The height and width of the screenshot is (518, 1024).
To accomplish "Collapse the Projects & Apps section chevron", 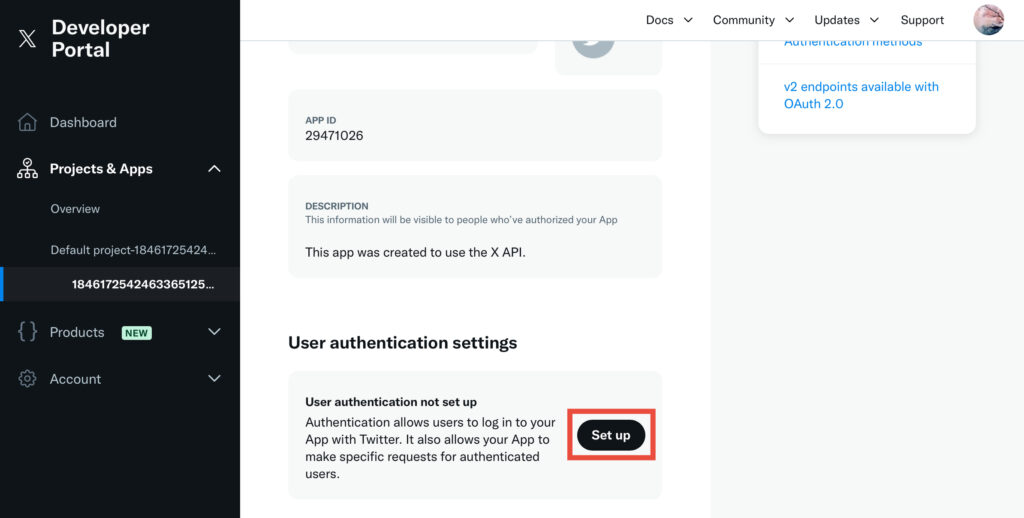I will click(214, 169).
